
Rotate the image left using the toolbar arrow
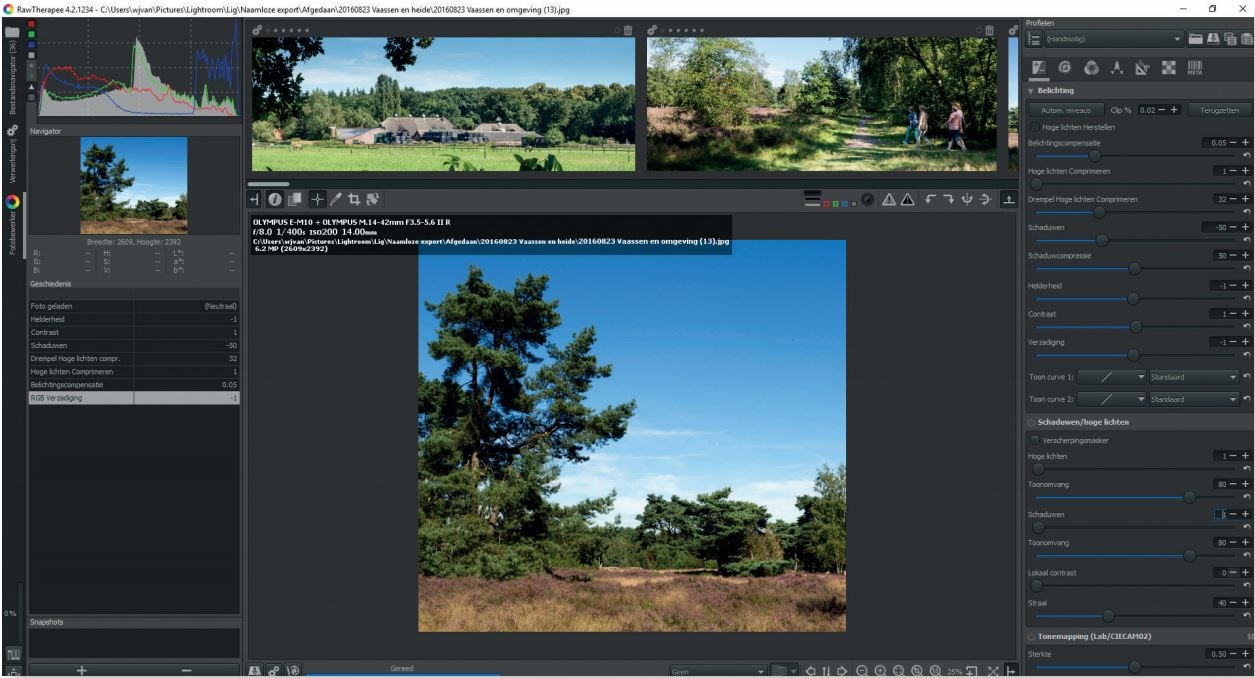pos(931,200)
